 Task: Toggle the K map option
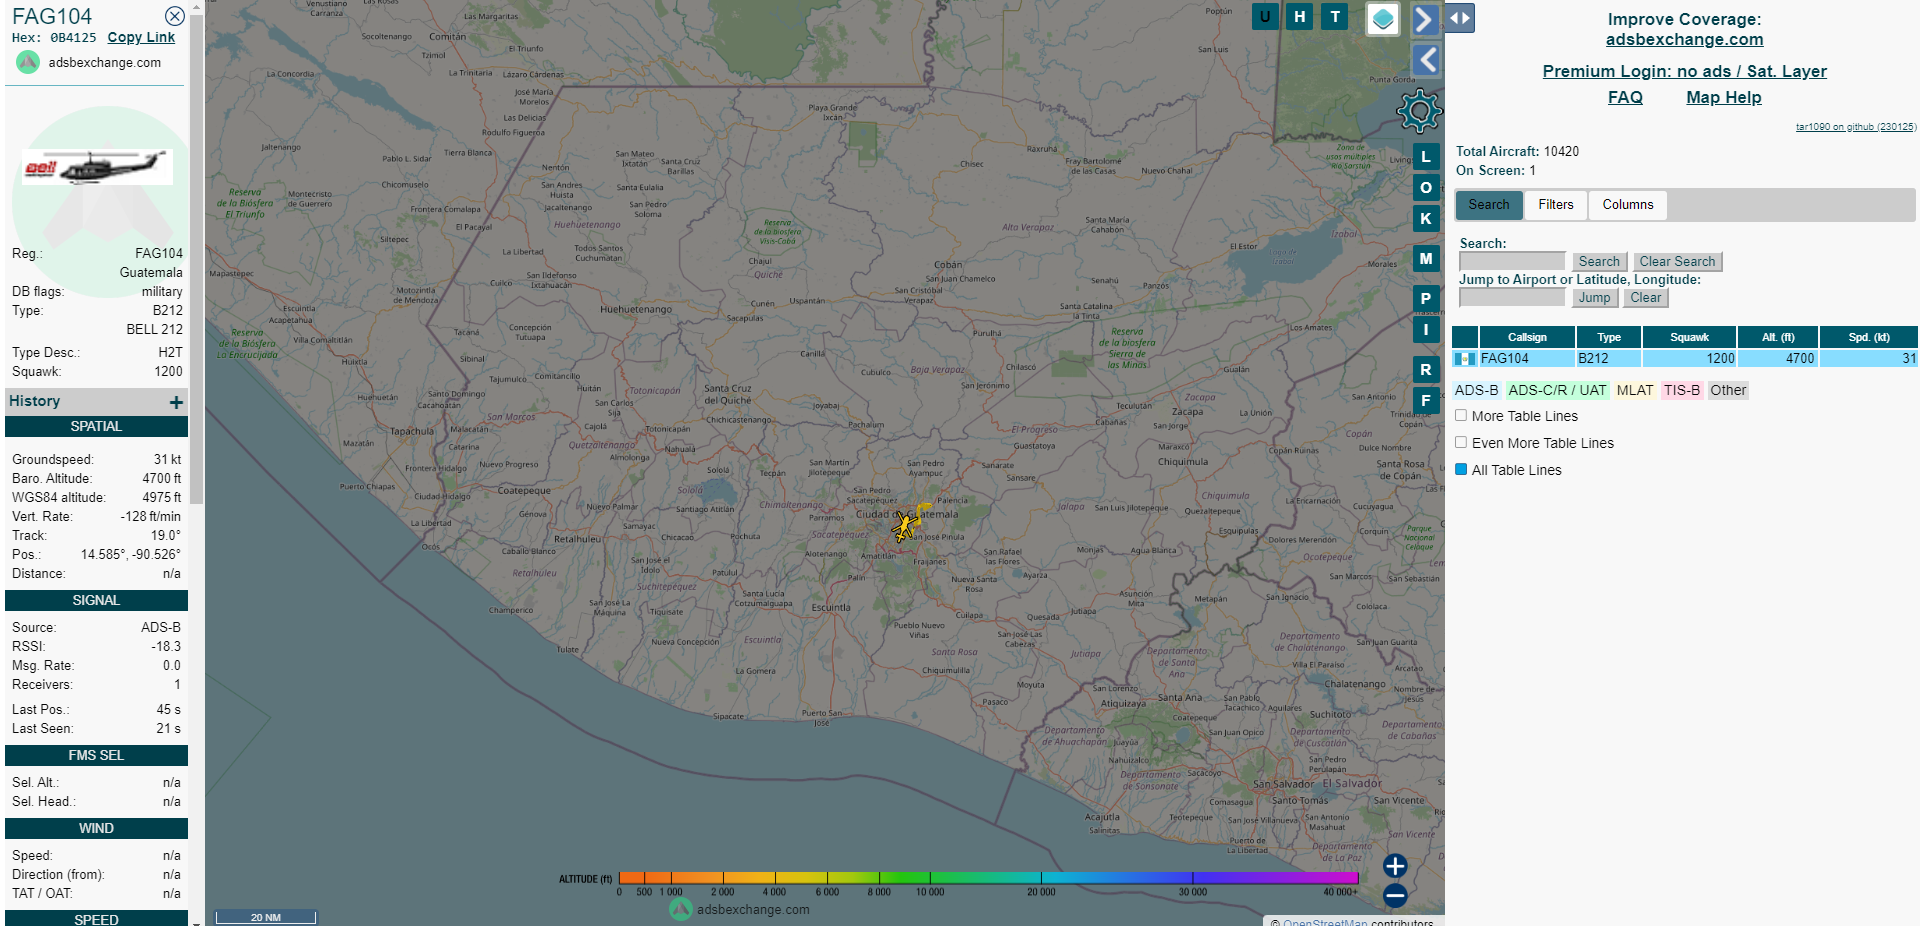click(x=1426, y=219)
